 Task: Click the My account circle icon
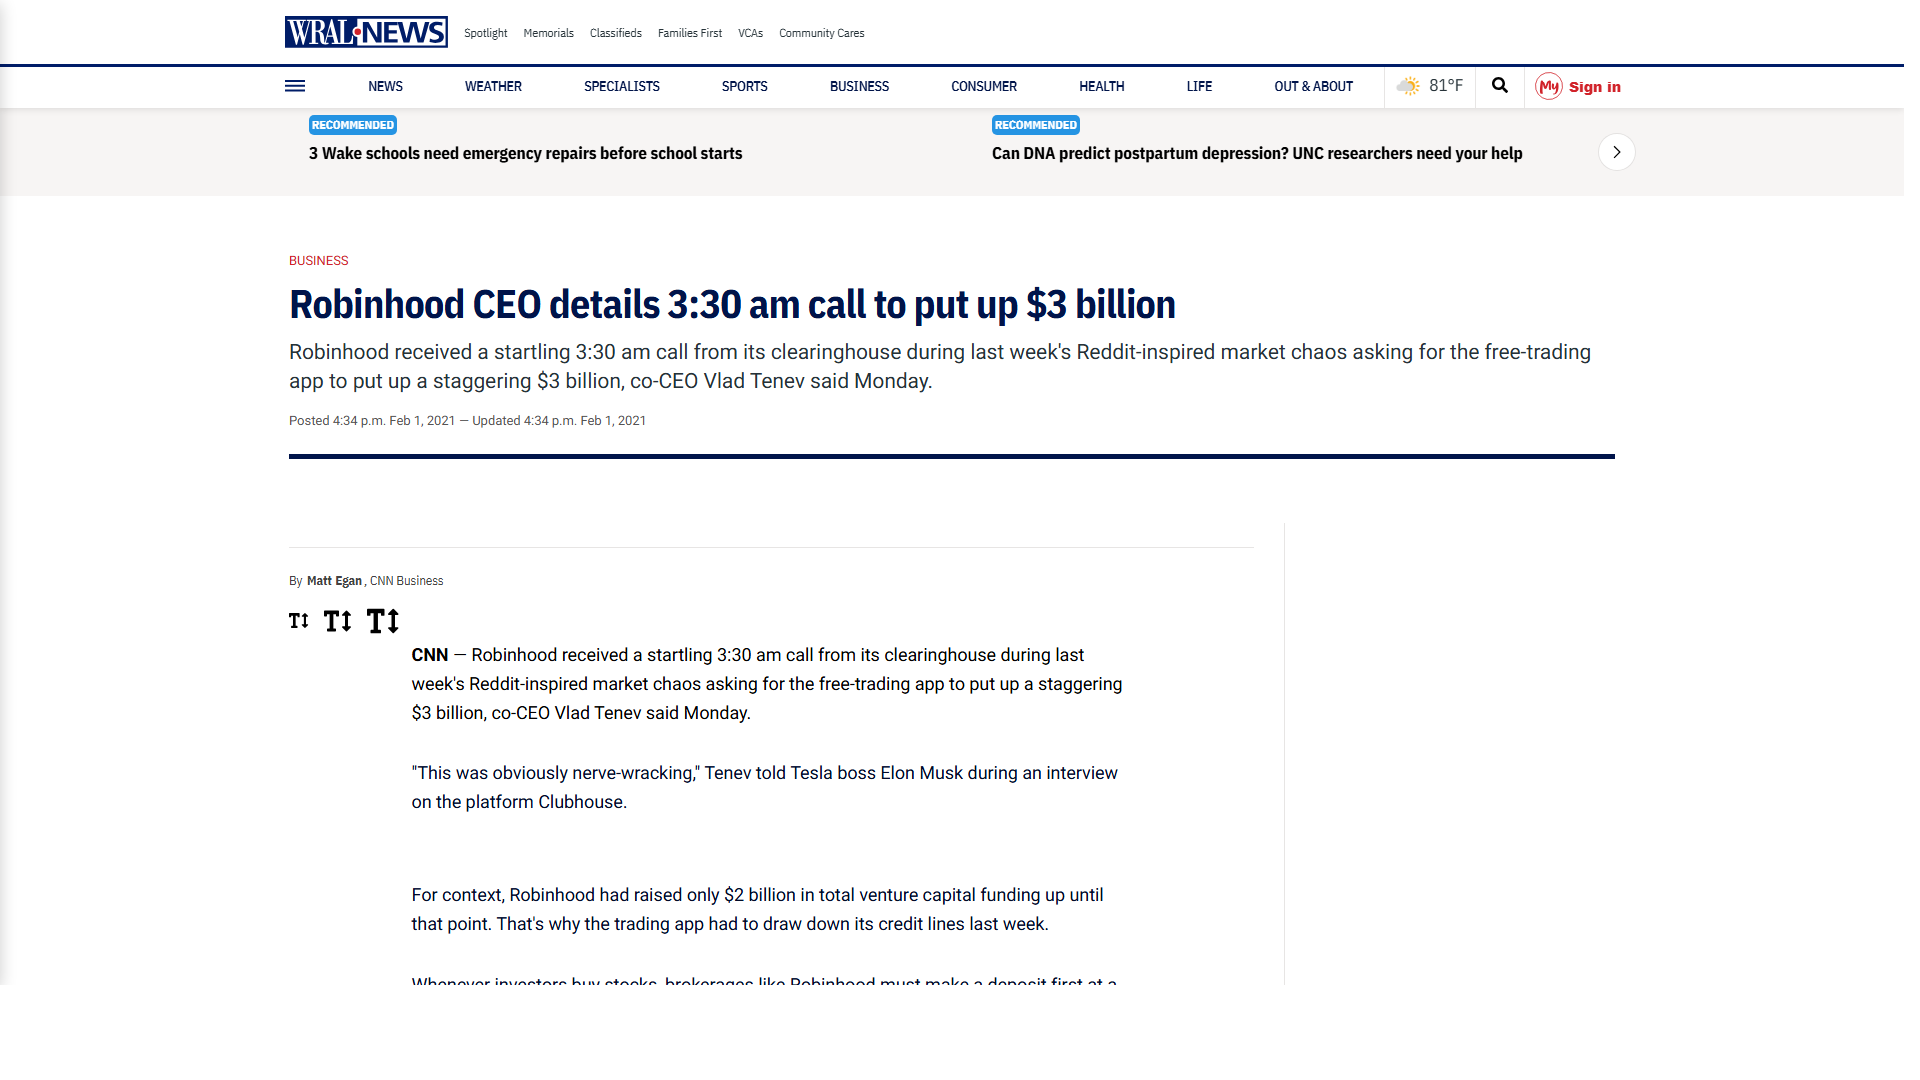click(1549, 87)
